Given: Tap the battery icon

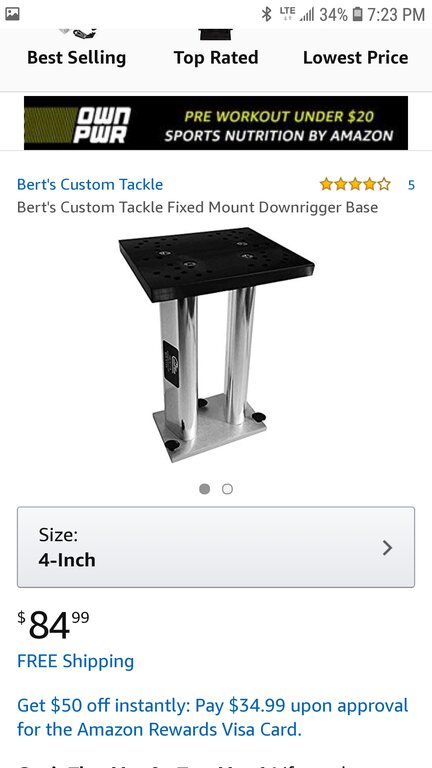Looking at the screenshot, I should [x=358, y=14].
